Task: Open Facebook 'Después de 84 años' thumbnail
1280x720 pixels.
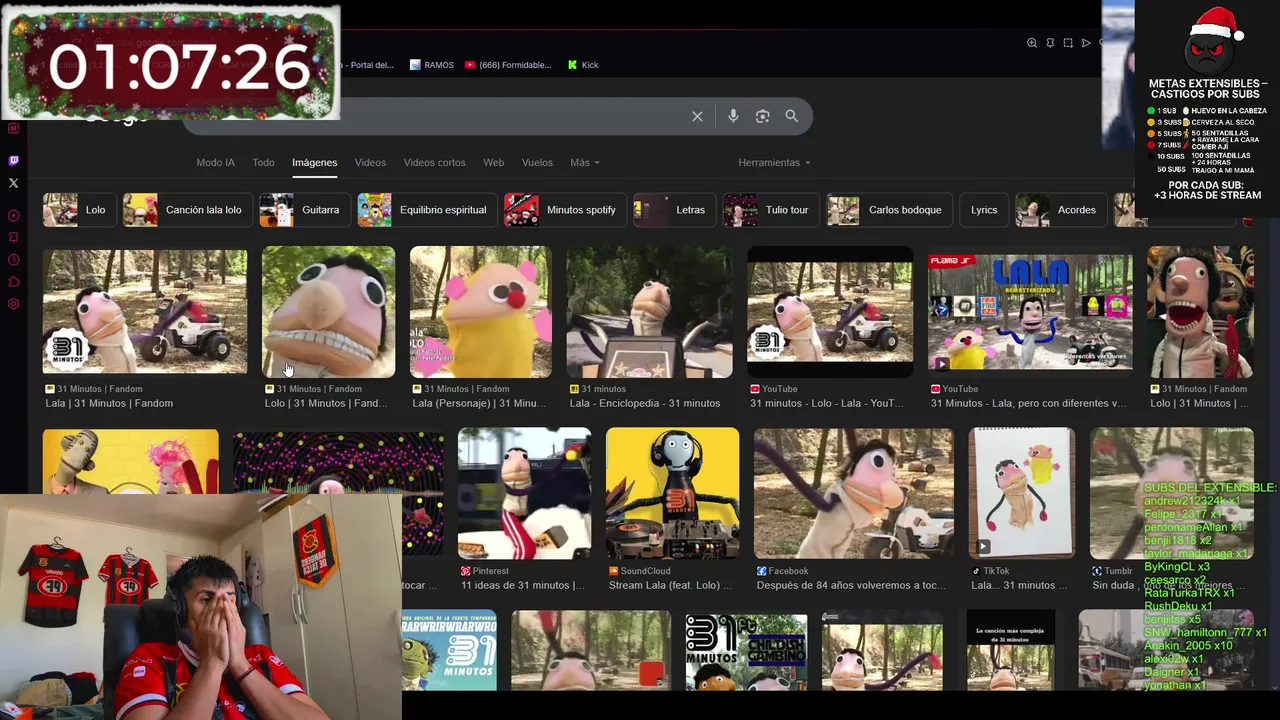Action: [x=854, y=493]
